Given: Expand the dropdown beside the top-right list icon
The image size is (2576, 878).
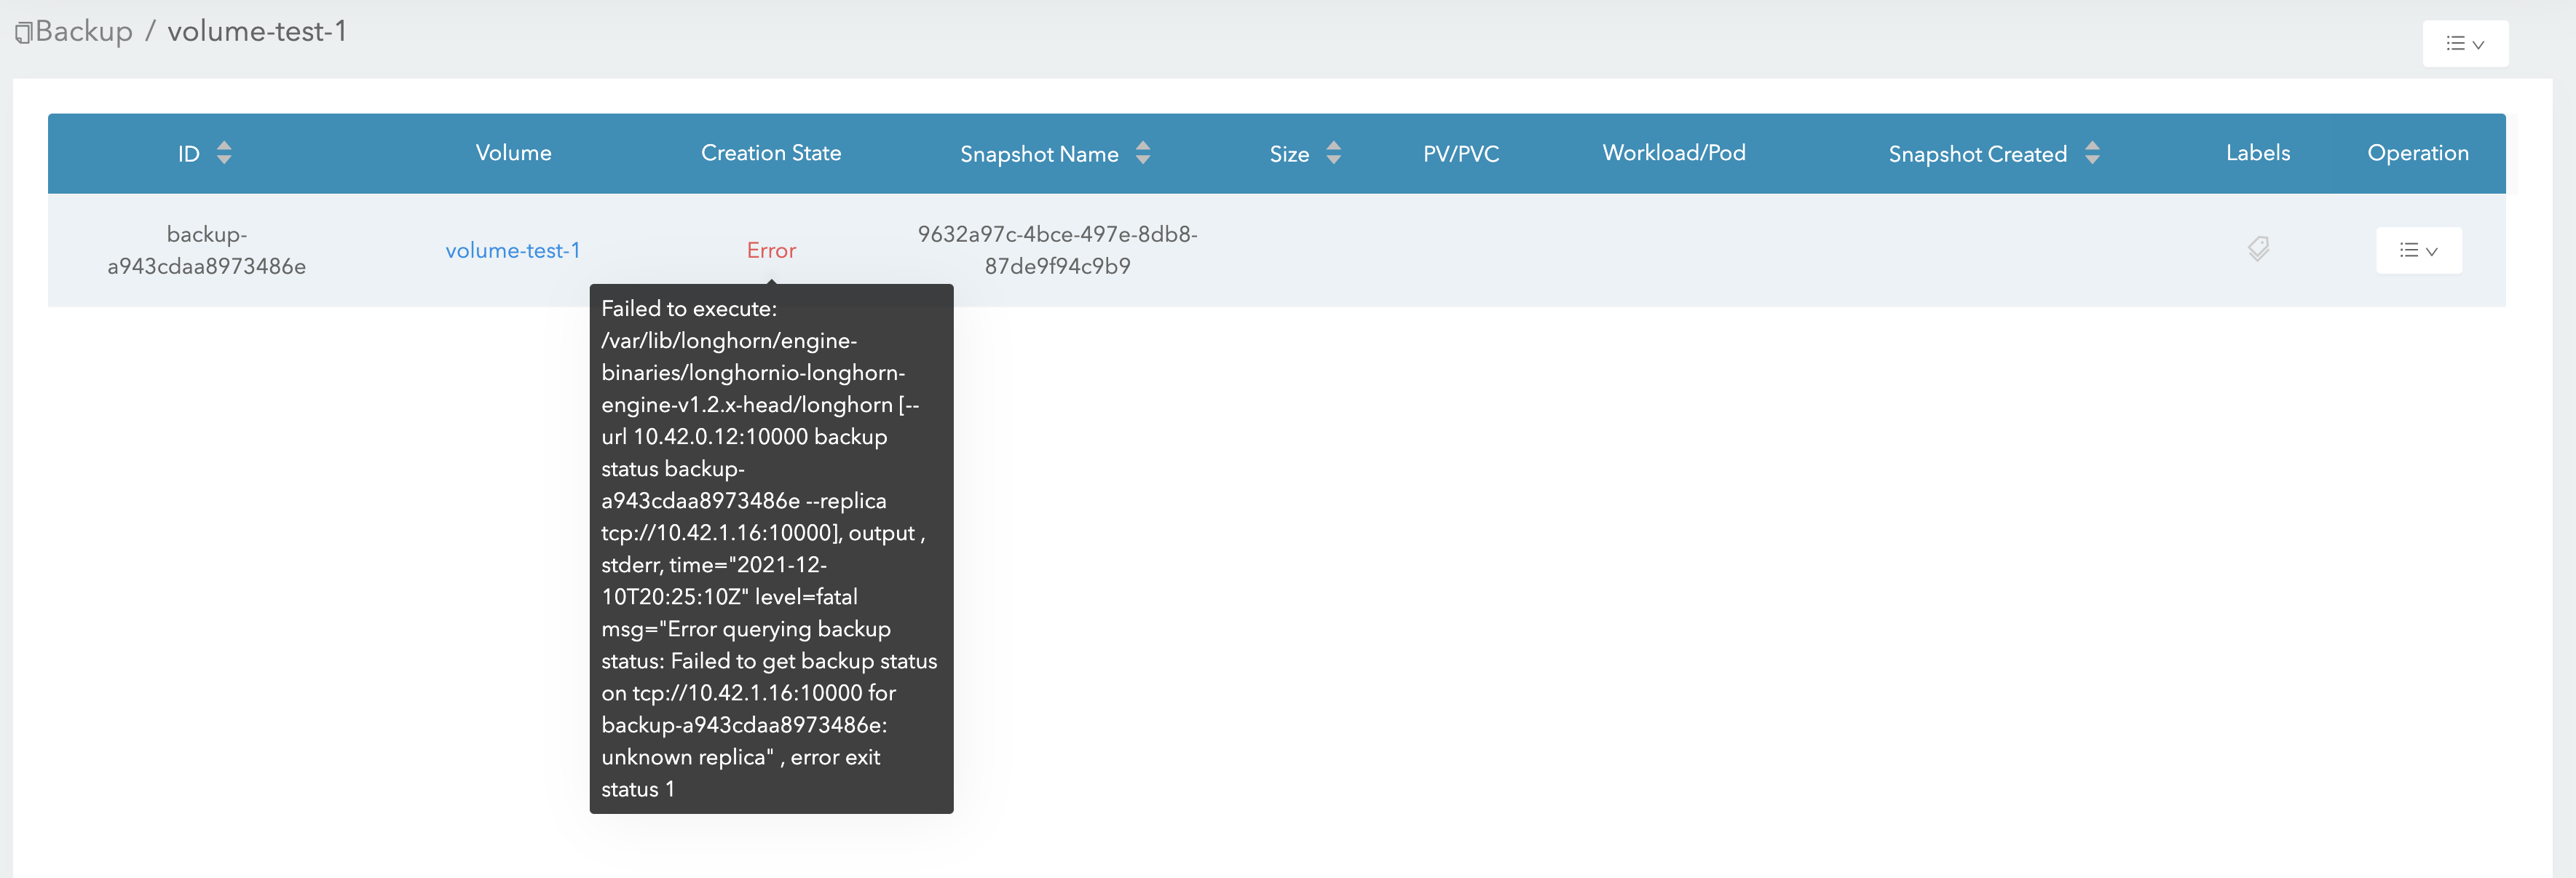Looking at the screenshot, I should pos(2478,44).
